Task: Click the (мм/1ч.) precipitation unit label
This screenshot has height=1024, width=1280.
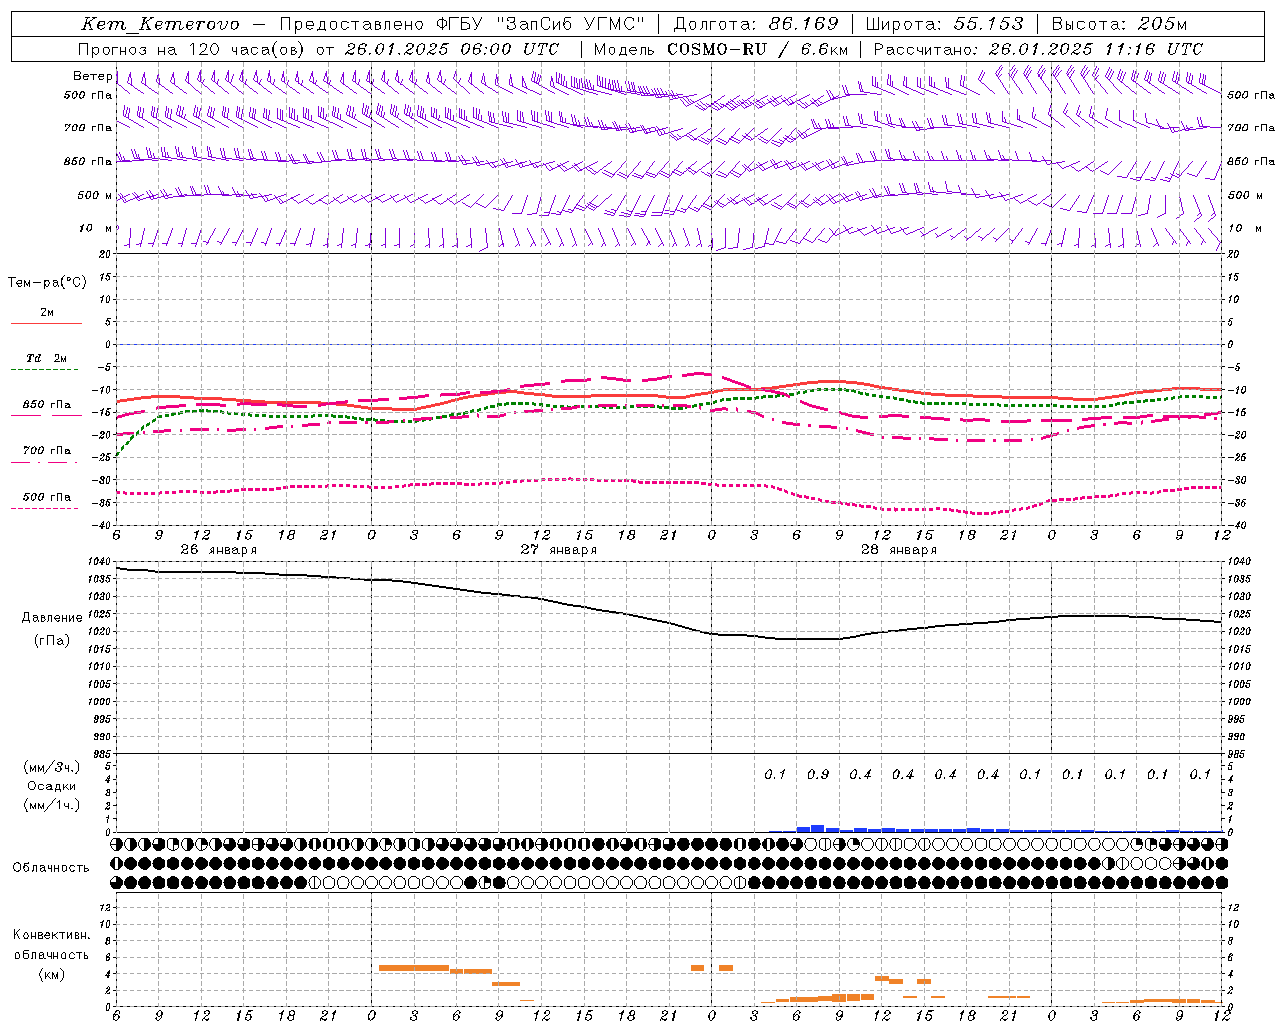Action: click(x=52, y=805)
